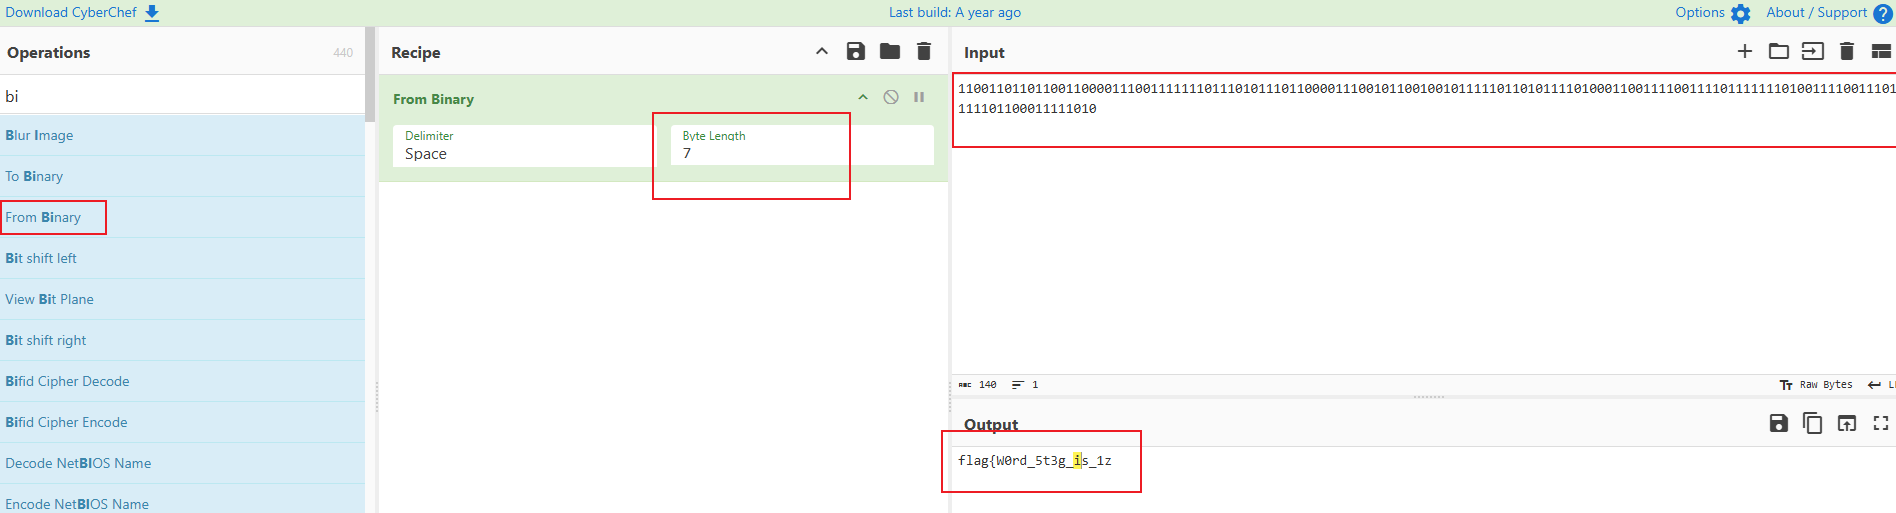Click the input line count 1

pyautogui.click(x=1025, y=385)
